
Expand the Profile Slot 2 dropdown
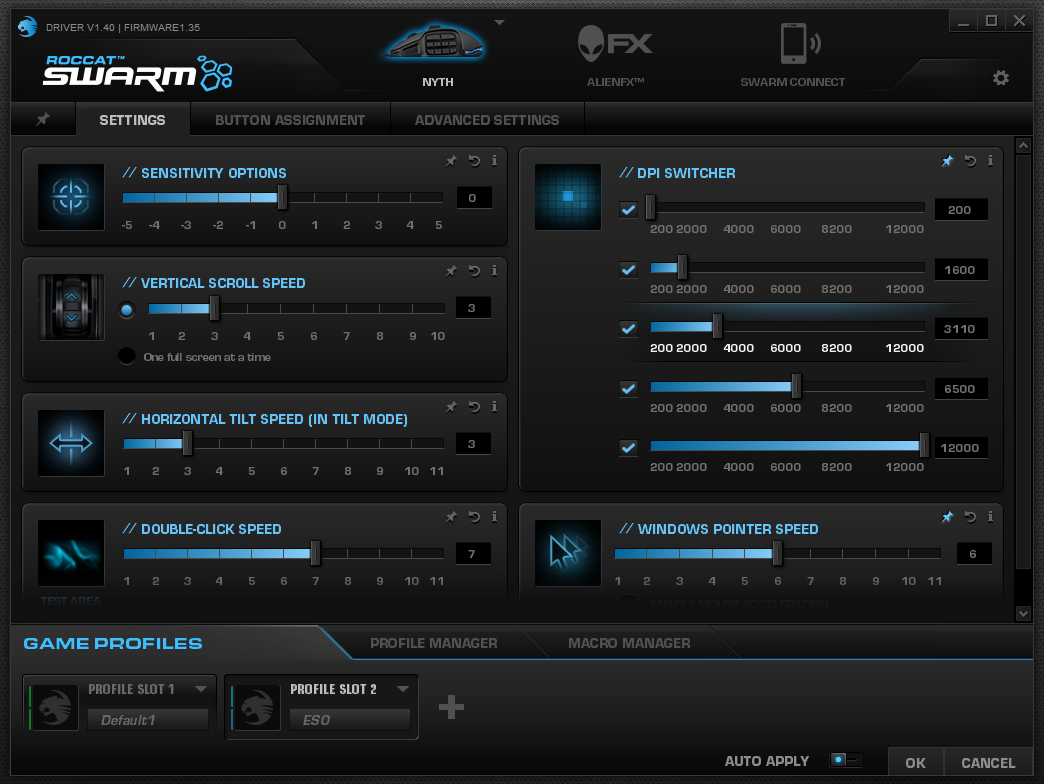click(x=403, y=689)
